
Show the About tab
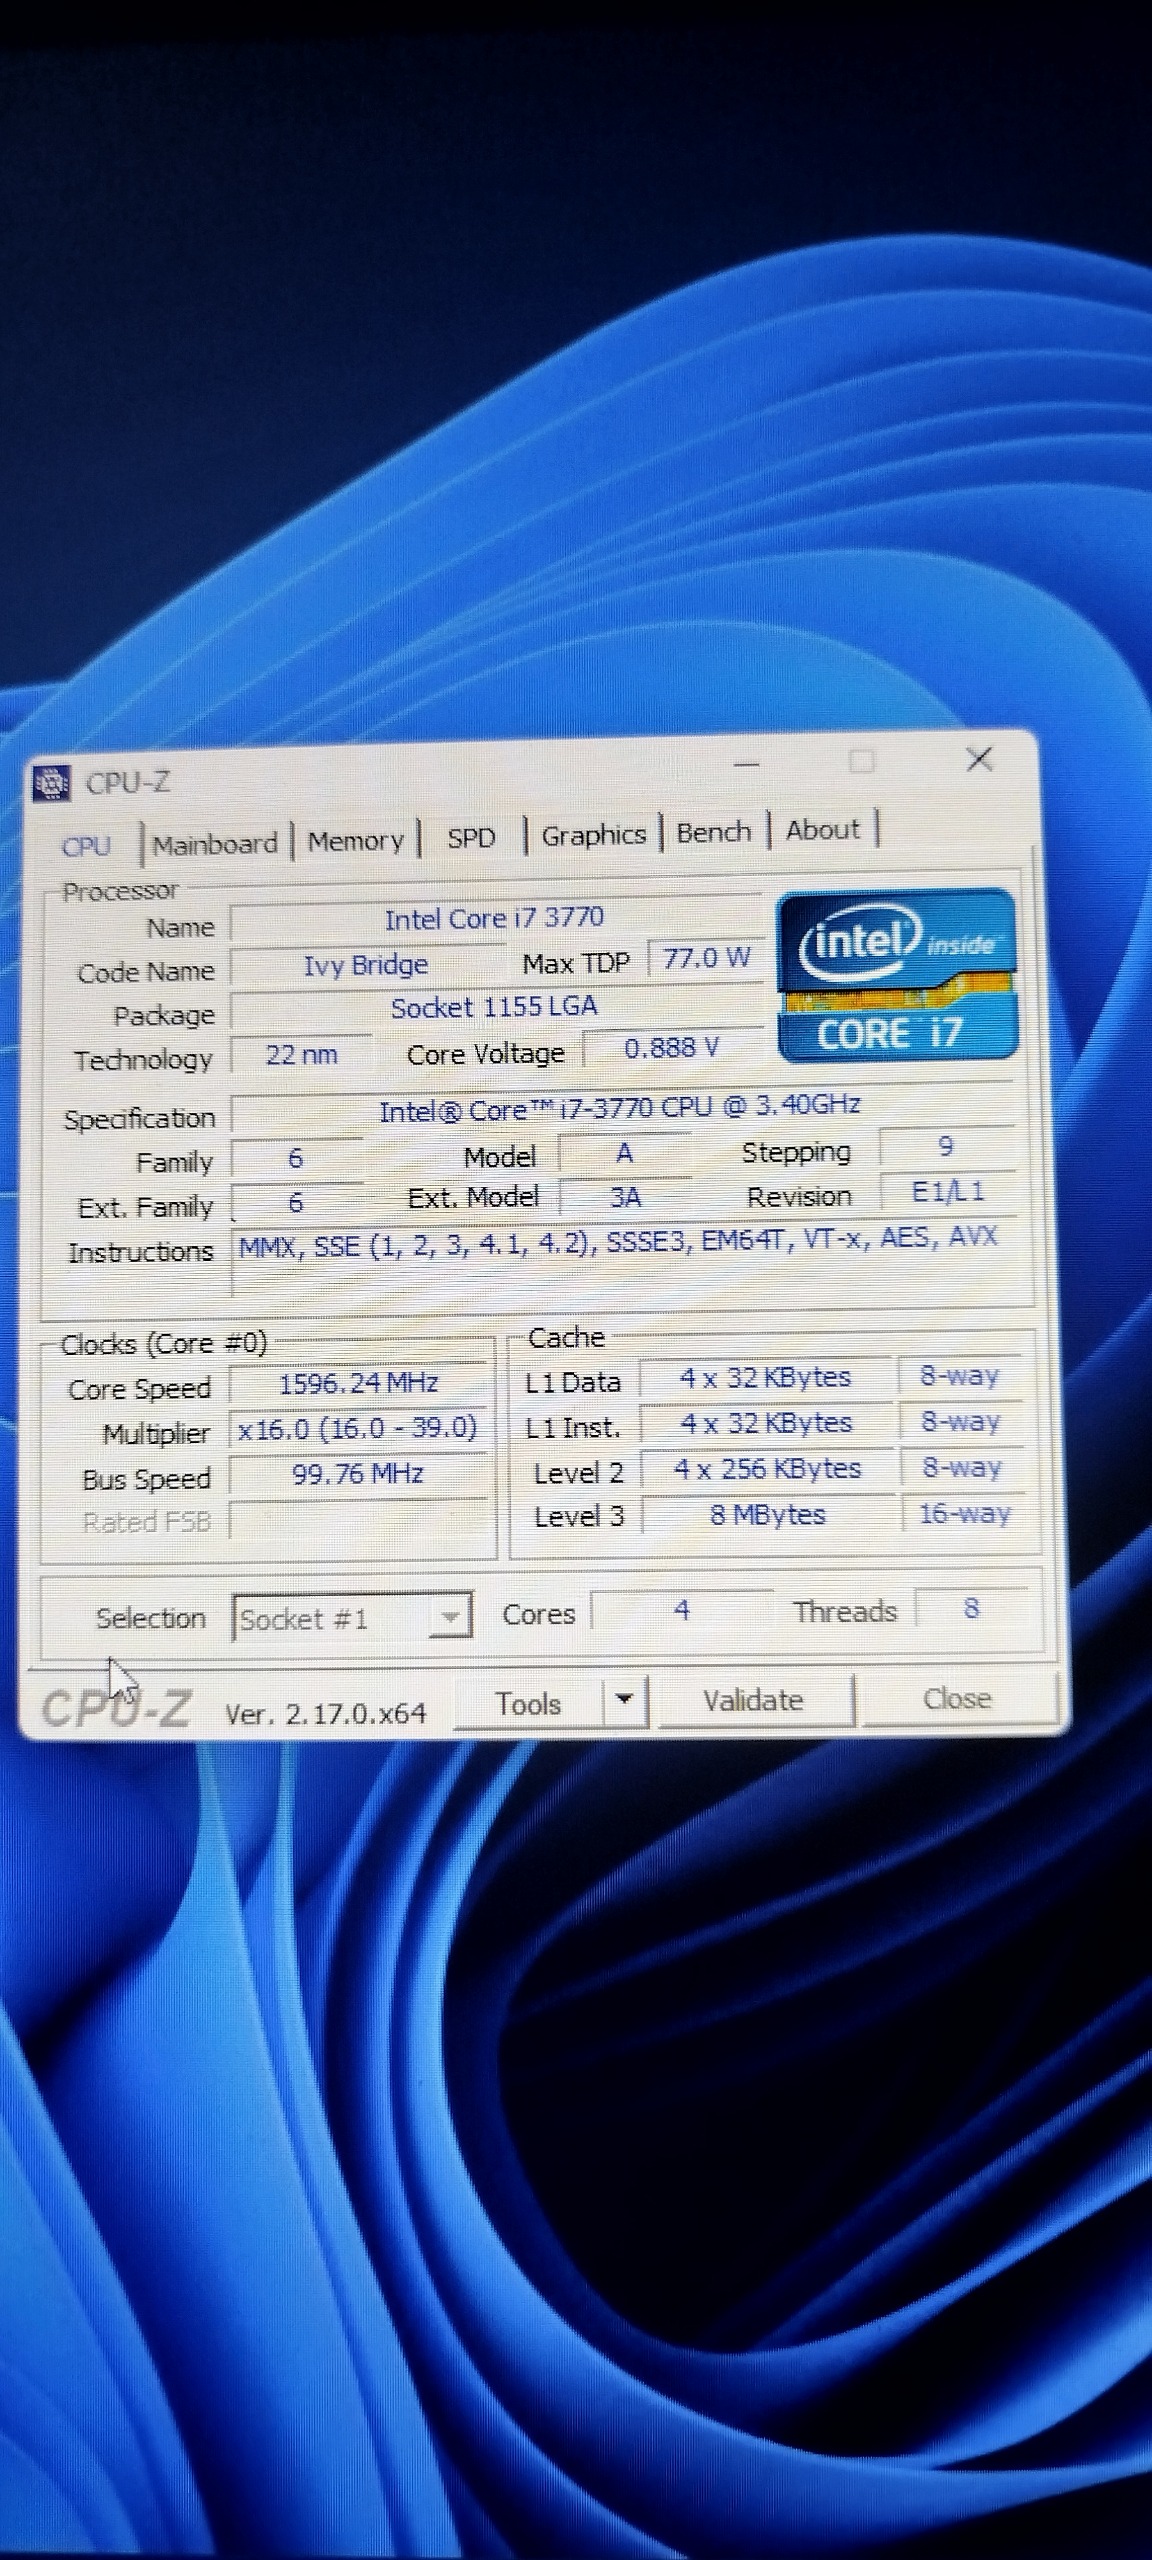click(822, 830)
